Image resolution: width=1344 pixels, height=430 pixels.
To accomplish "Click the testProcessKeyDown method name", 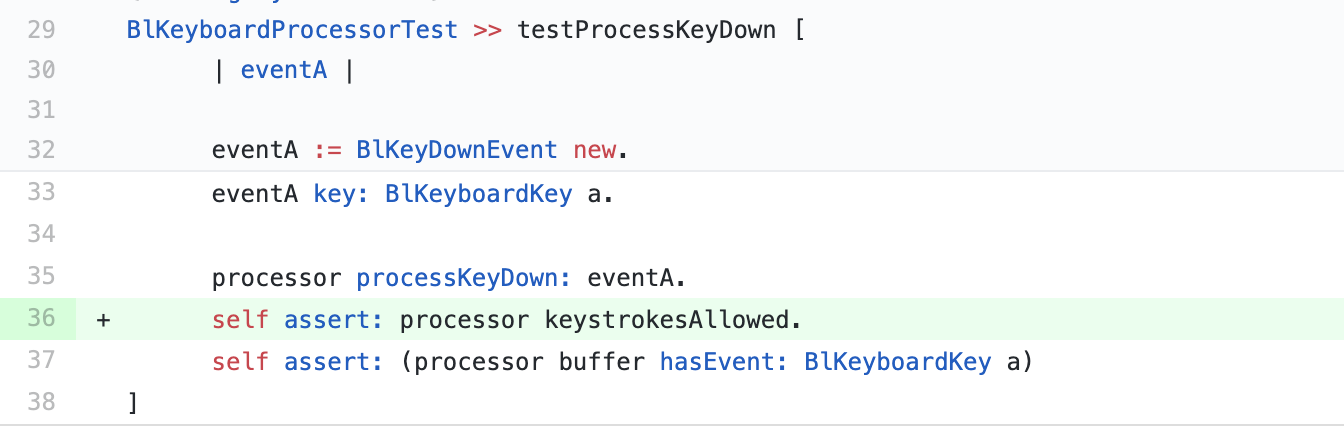I will pos(646,29).
